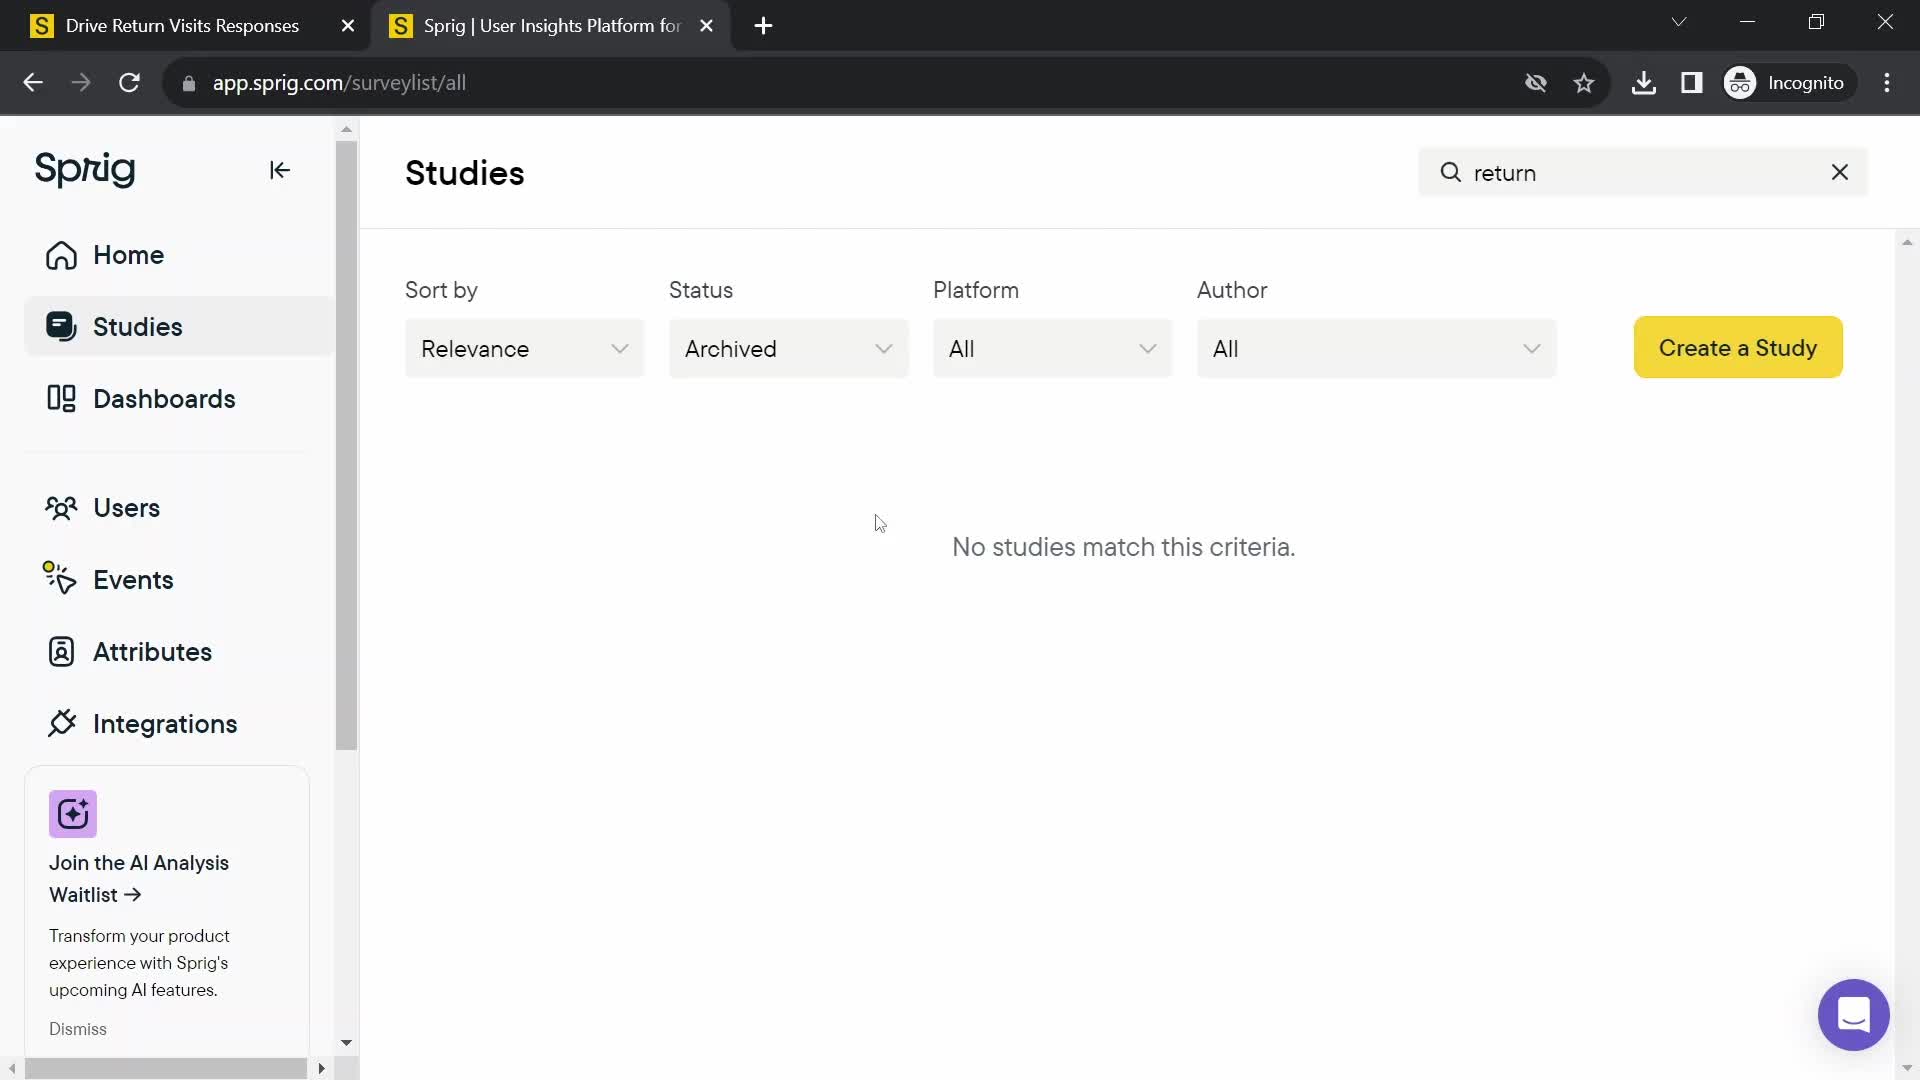Open the chat support widget
This screenshot has height=1080, width=1920.
point(1853,1014)
